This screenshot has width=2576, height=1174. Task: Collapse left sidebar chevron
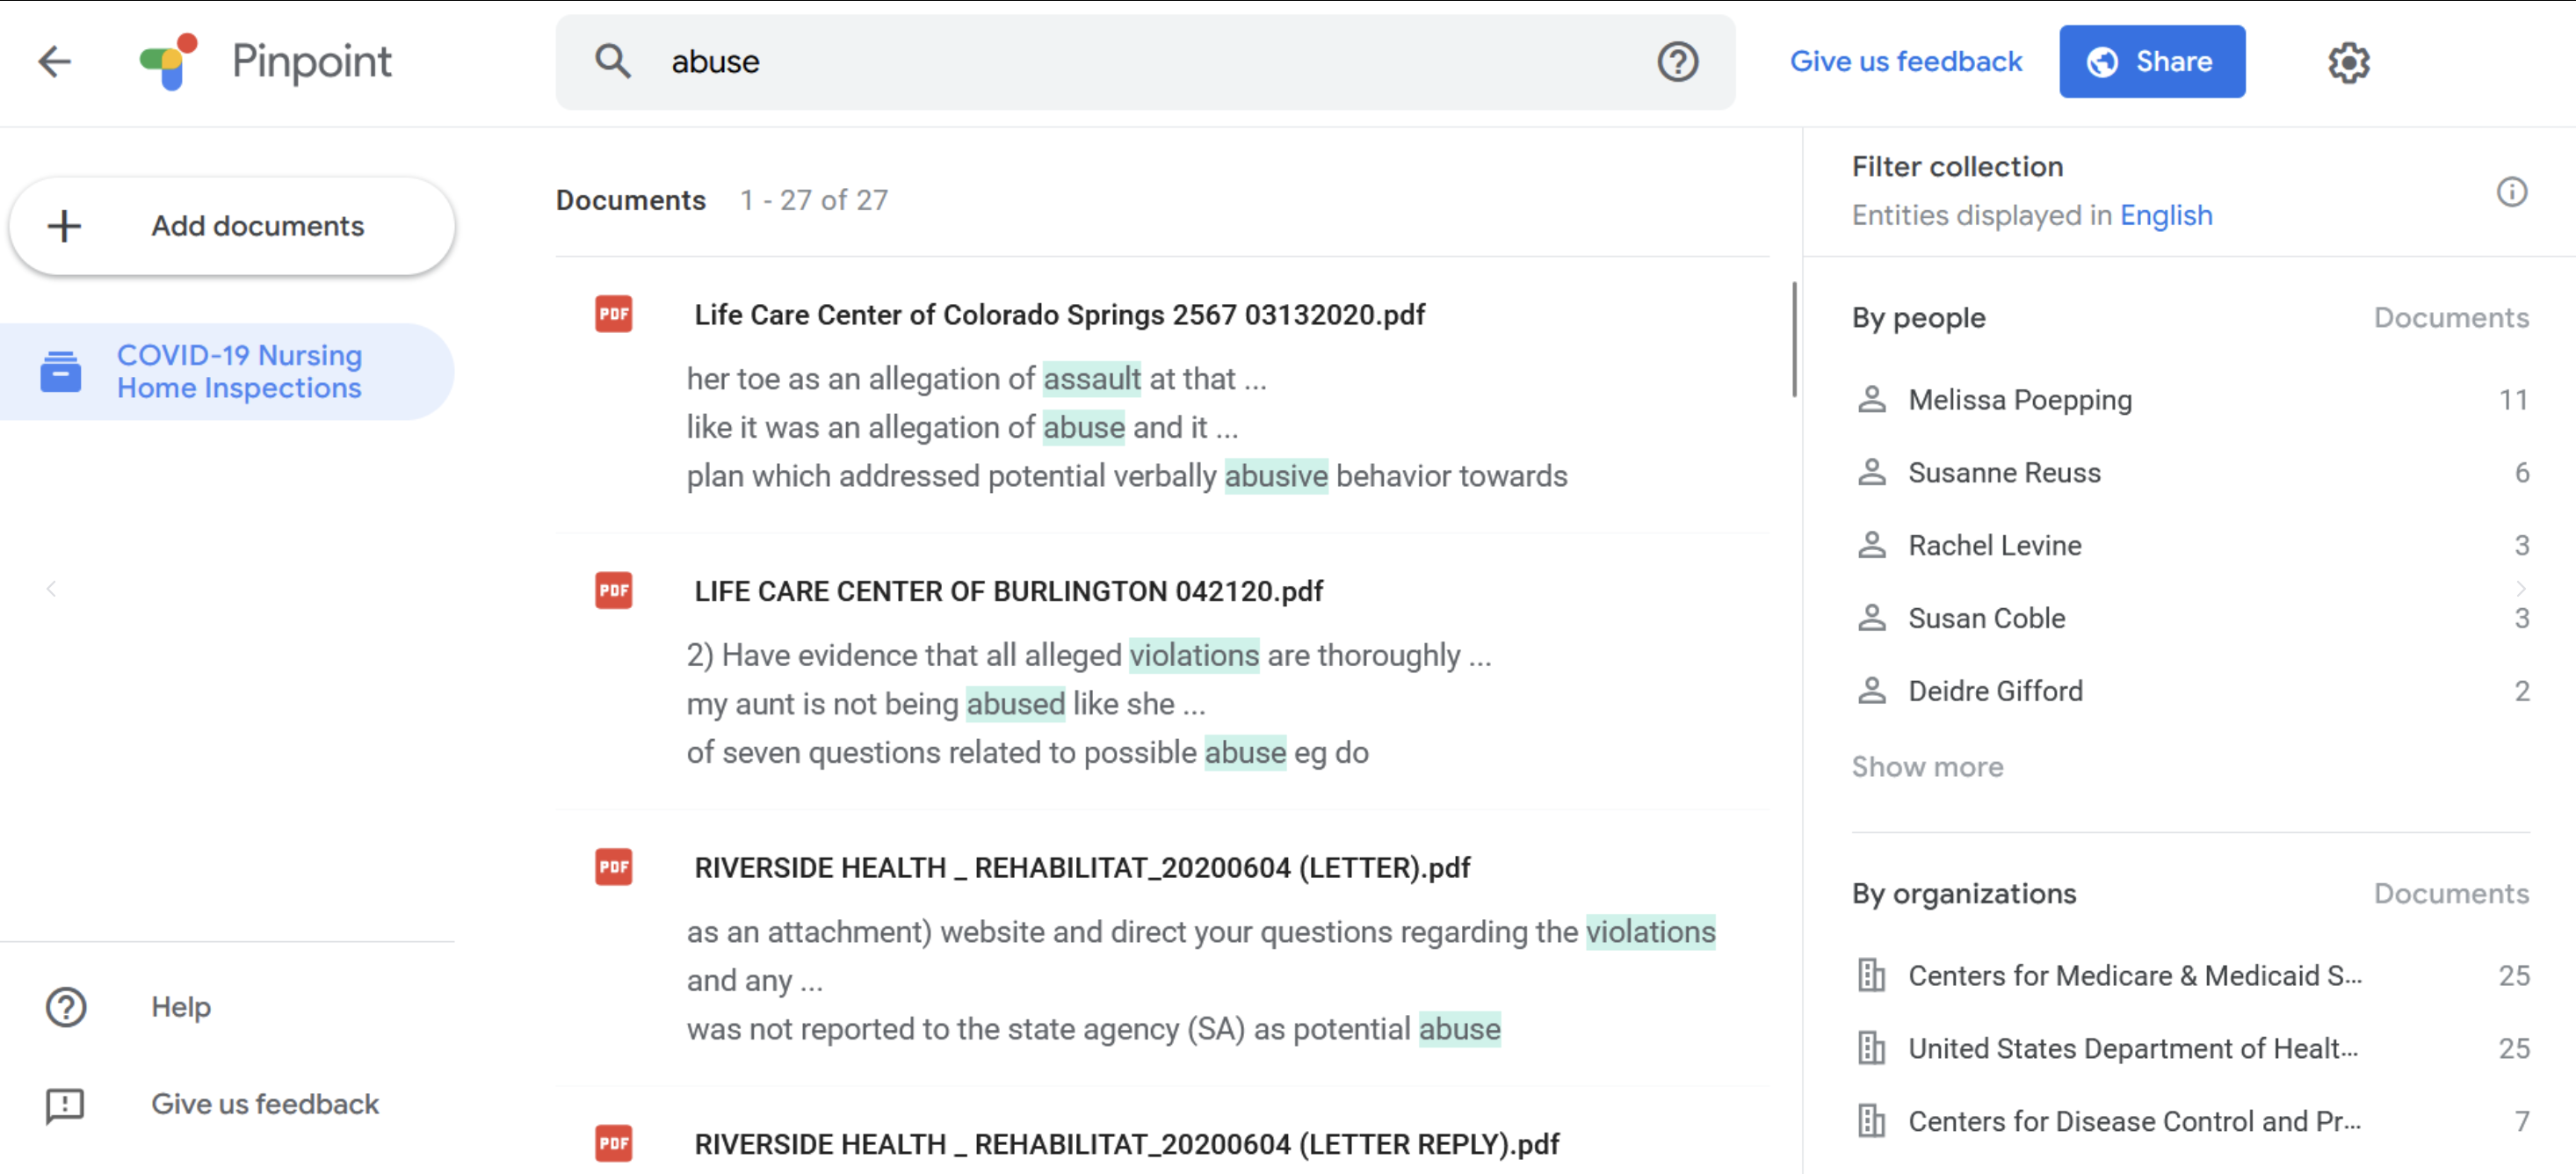pyautogui.click(x=51, y=589)
